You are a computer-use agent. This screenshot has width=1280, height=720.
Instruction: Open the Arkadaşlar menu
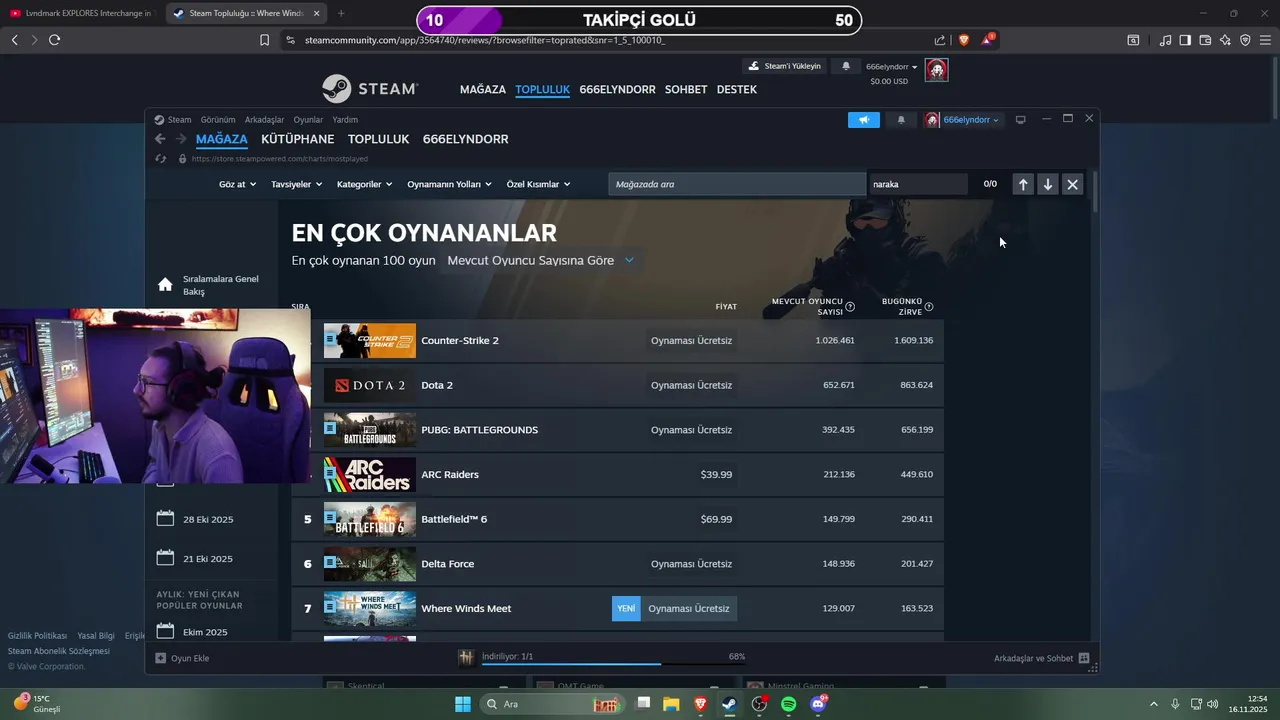(264, 120)
